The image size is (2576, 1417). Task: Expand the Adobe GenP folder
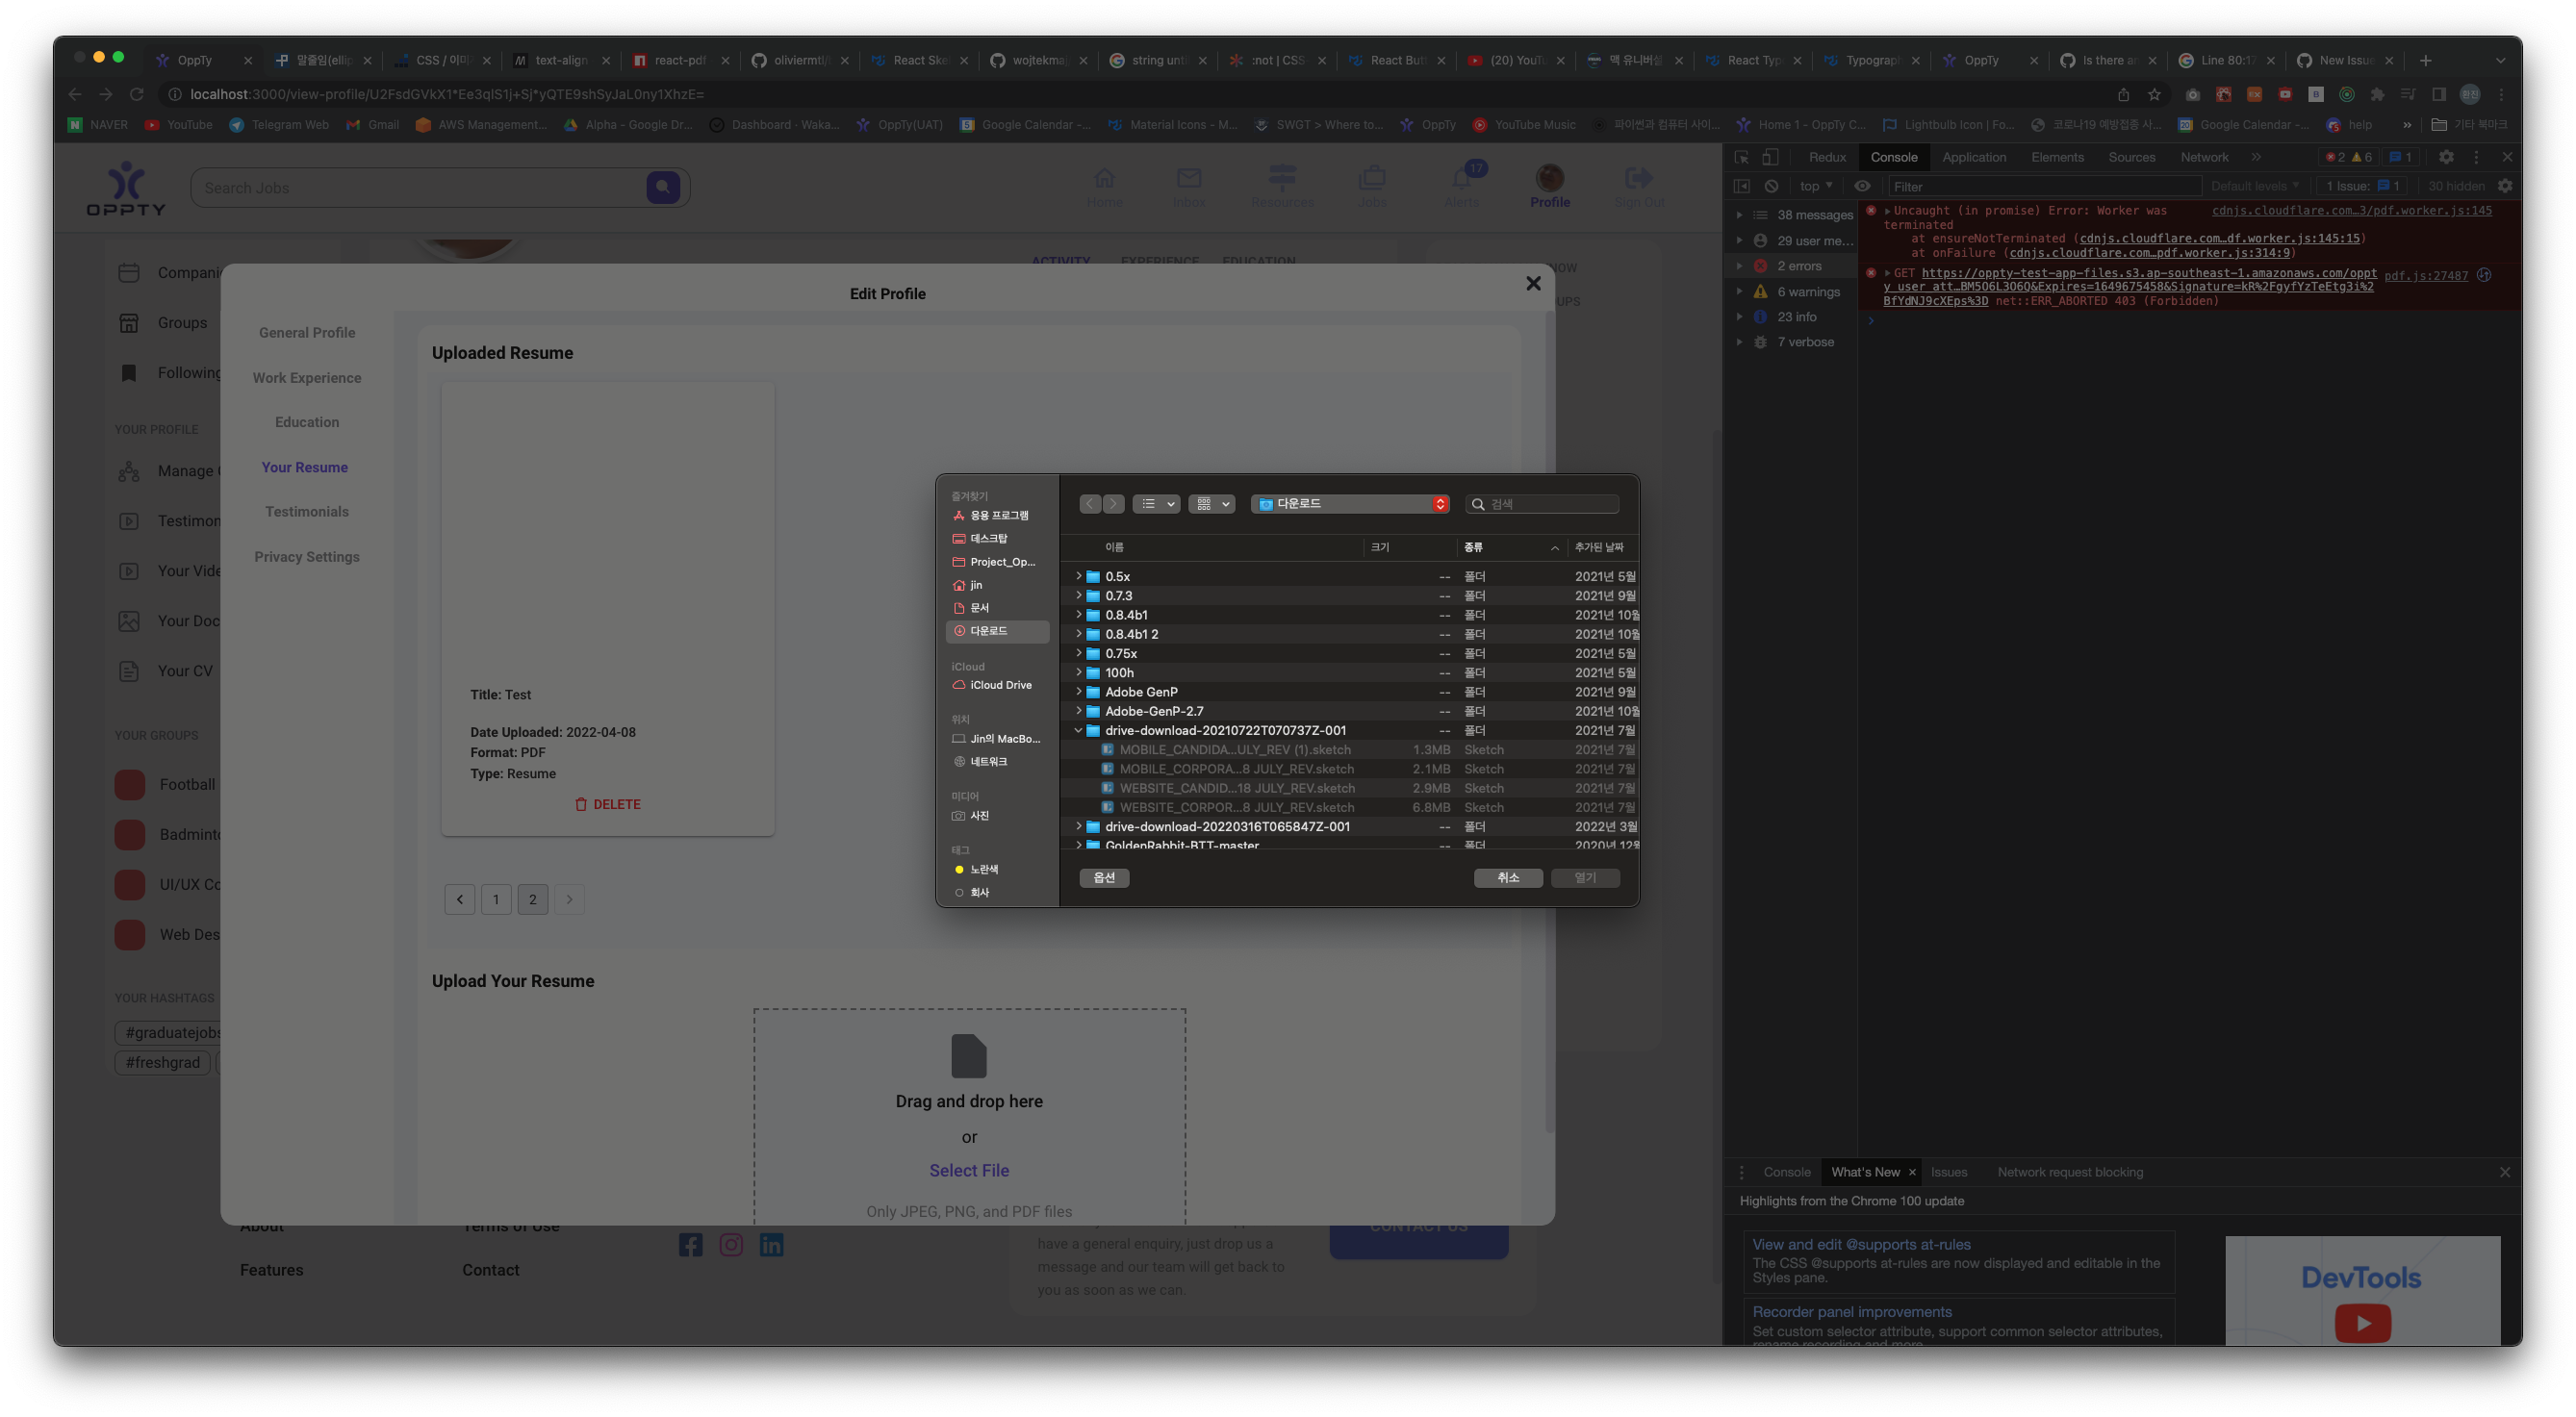click(x=1078, y=692)
